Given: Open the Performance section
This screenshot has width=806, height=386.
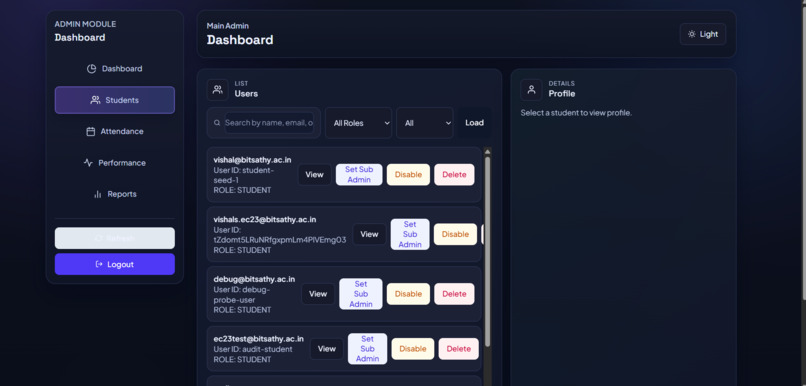Looking at the screenshot, I should point(115,163).
